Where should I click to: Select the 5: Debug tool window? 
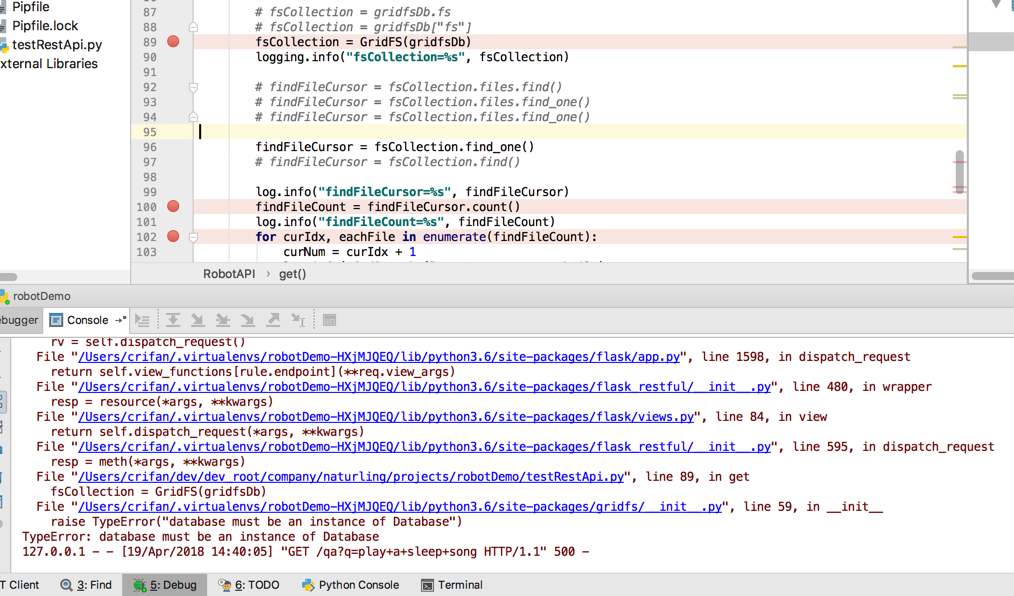pyautogui.click(x=165, y=585)
